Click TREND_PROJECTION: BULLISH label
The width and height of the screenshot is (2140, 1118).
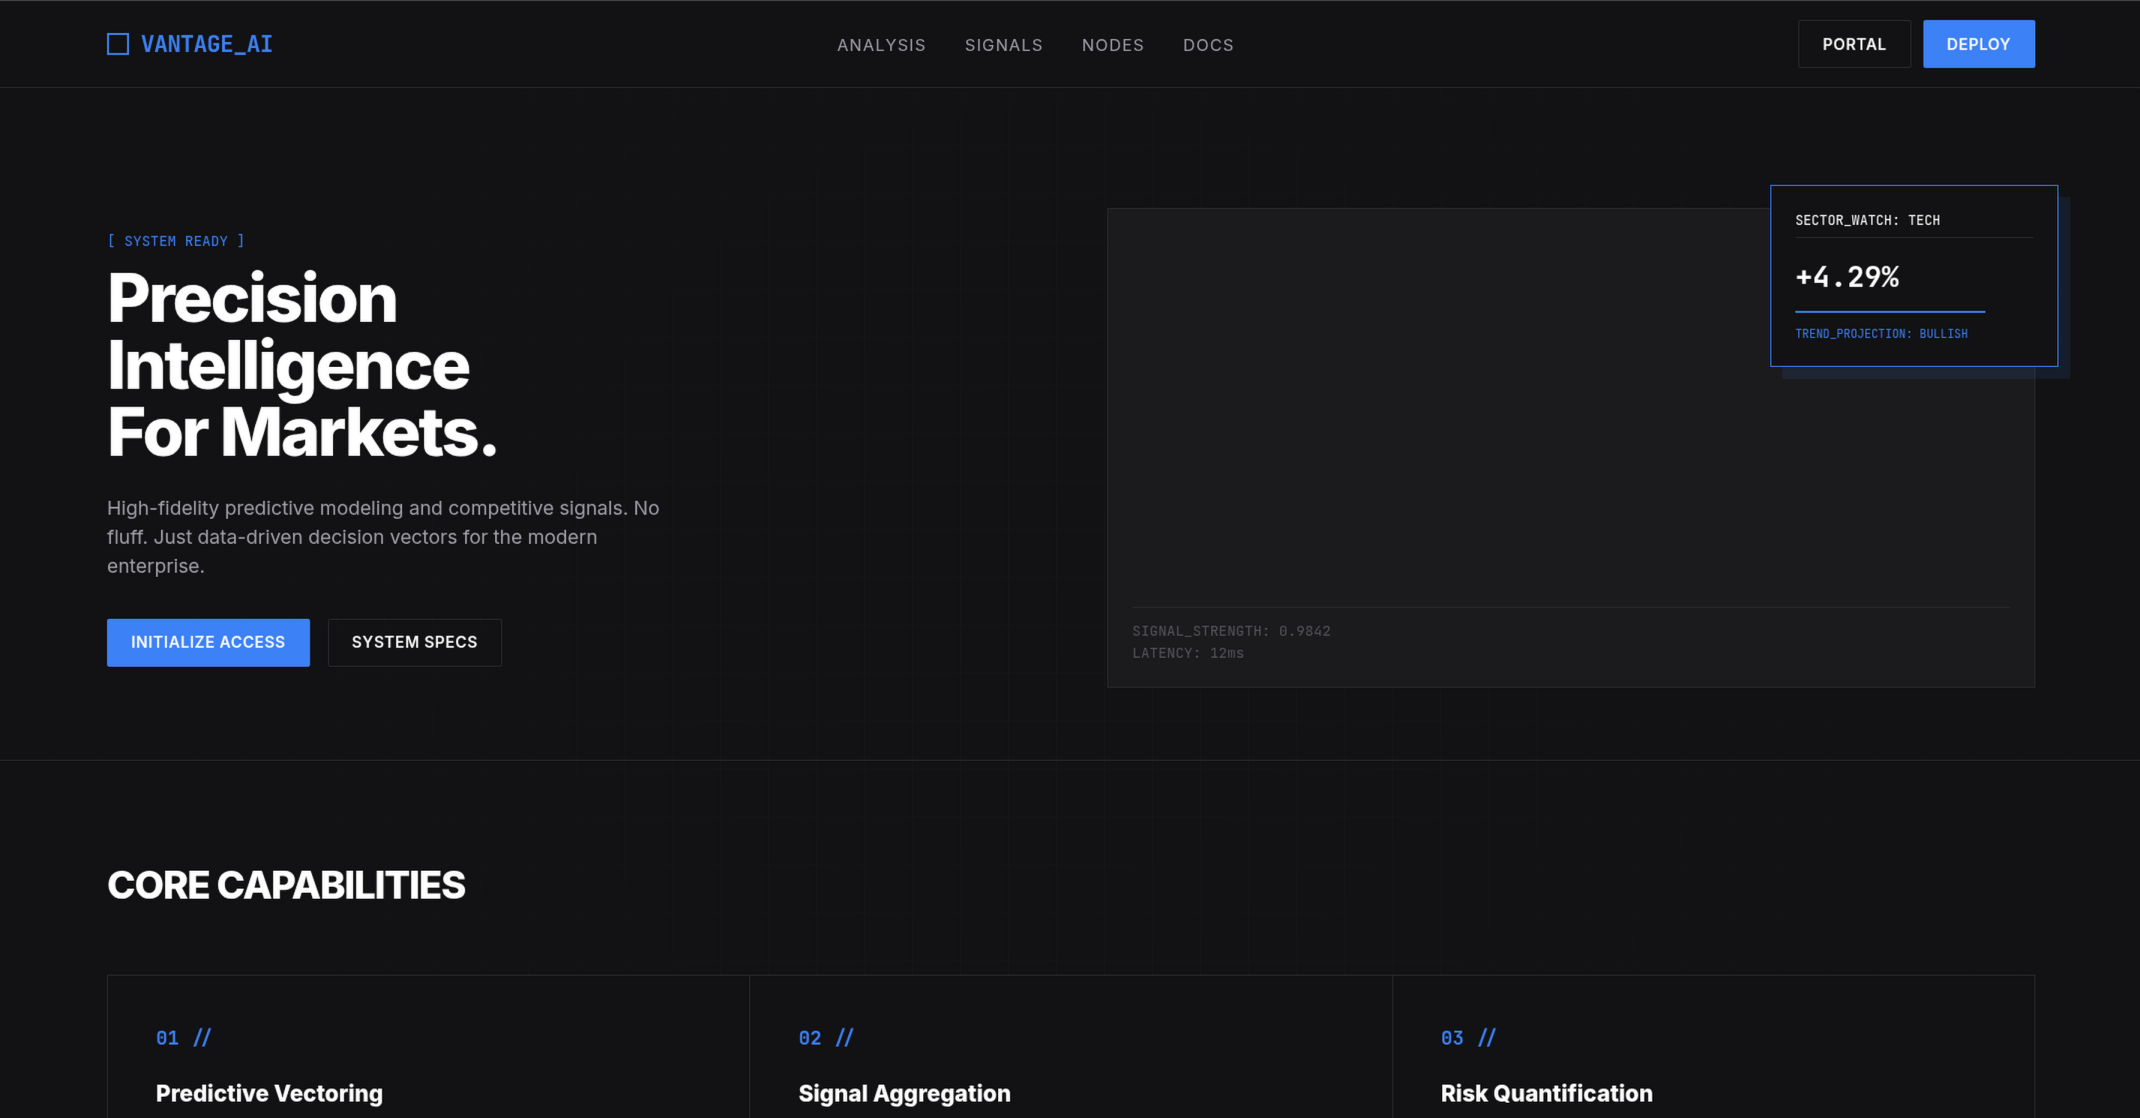1880,334
